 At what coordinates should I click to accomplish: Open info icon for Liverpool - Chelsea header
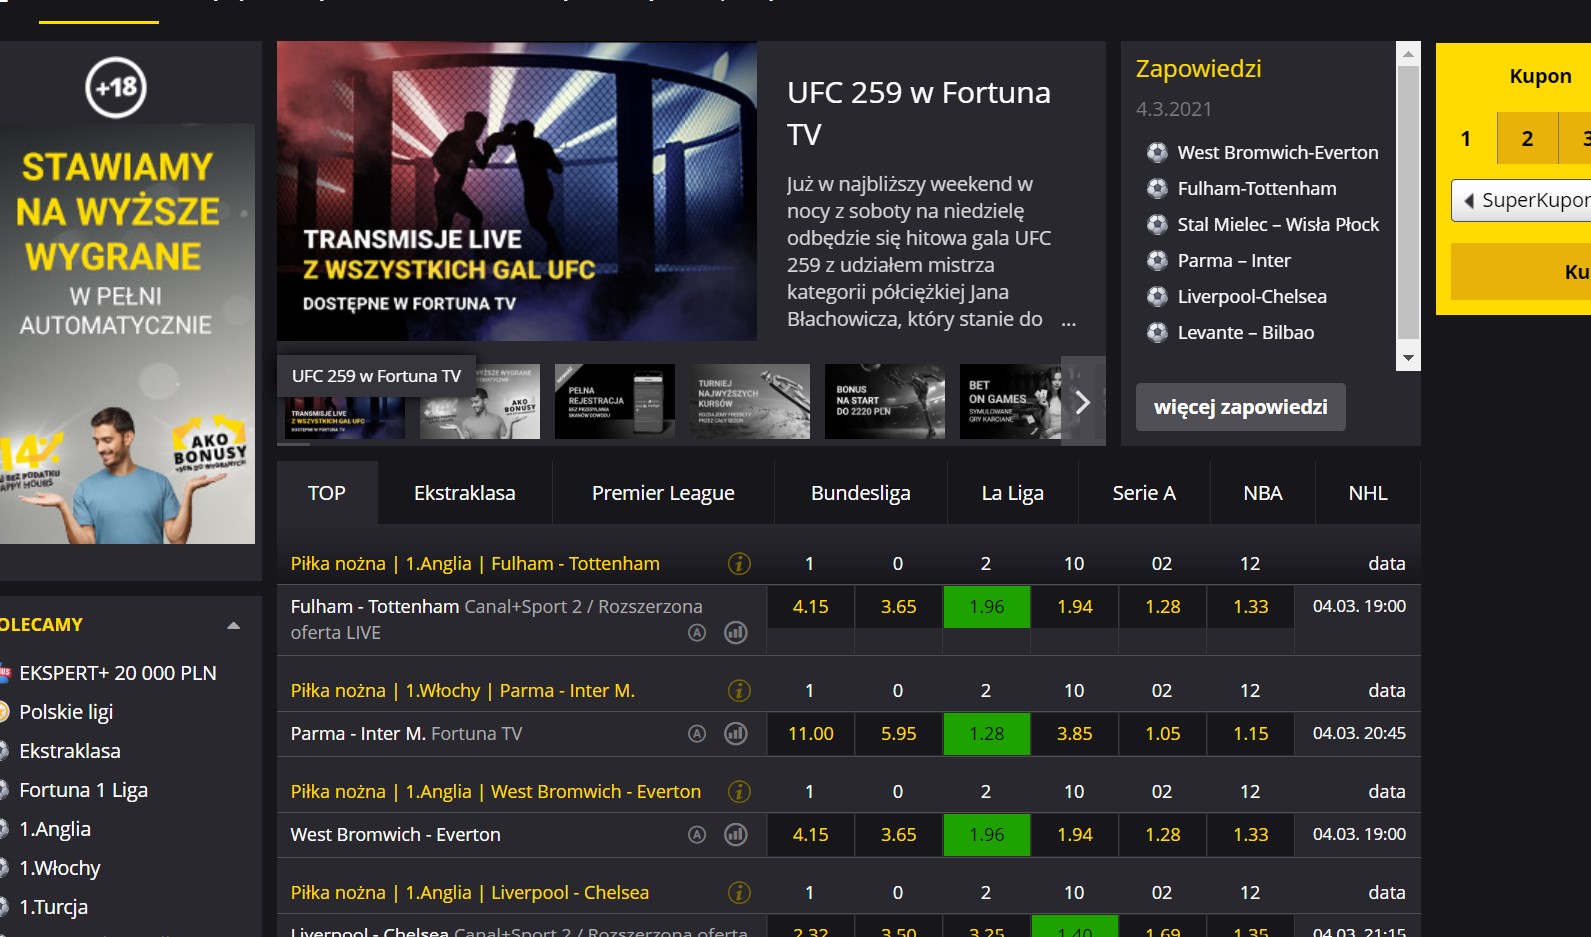coord(739,892)
